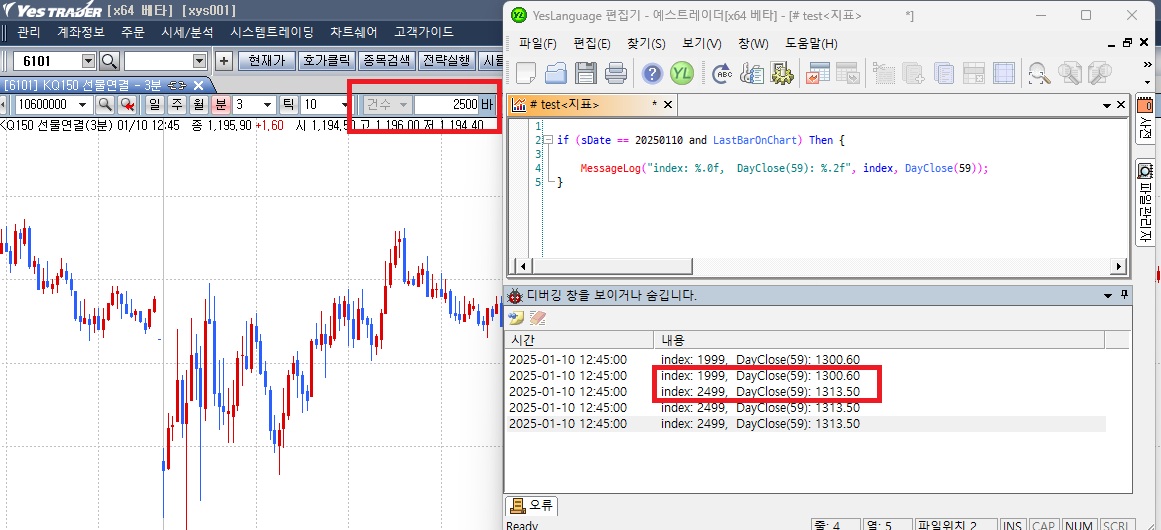Switch to the 오류 tab at bottom
Viewport: 1161px width, 530px height.
[x=532, y=505]
